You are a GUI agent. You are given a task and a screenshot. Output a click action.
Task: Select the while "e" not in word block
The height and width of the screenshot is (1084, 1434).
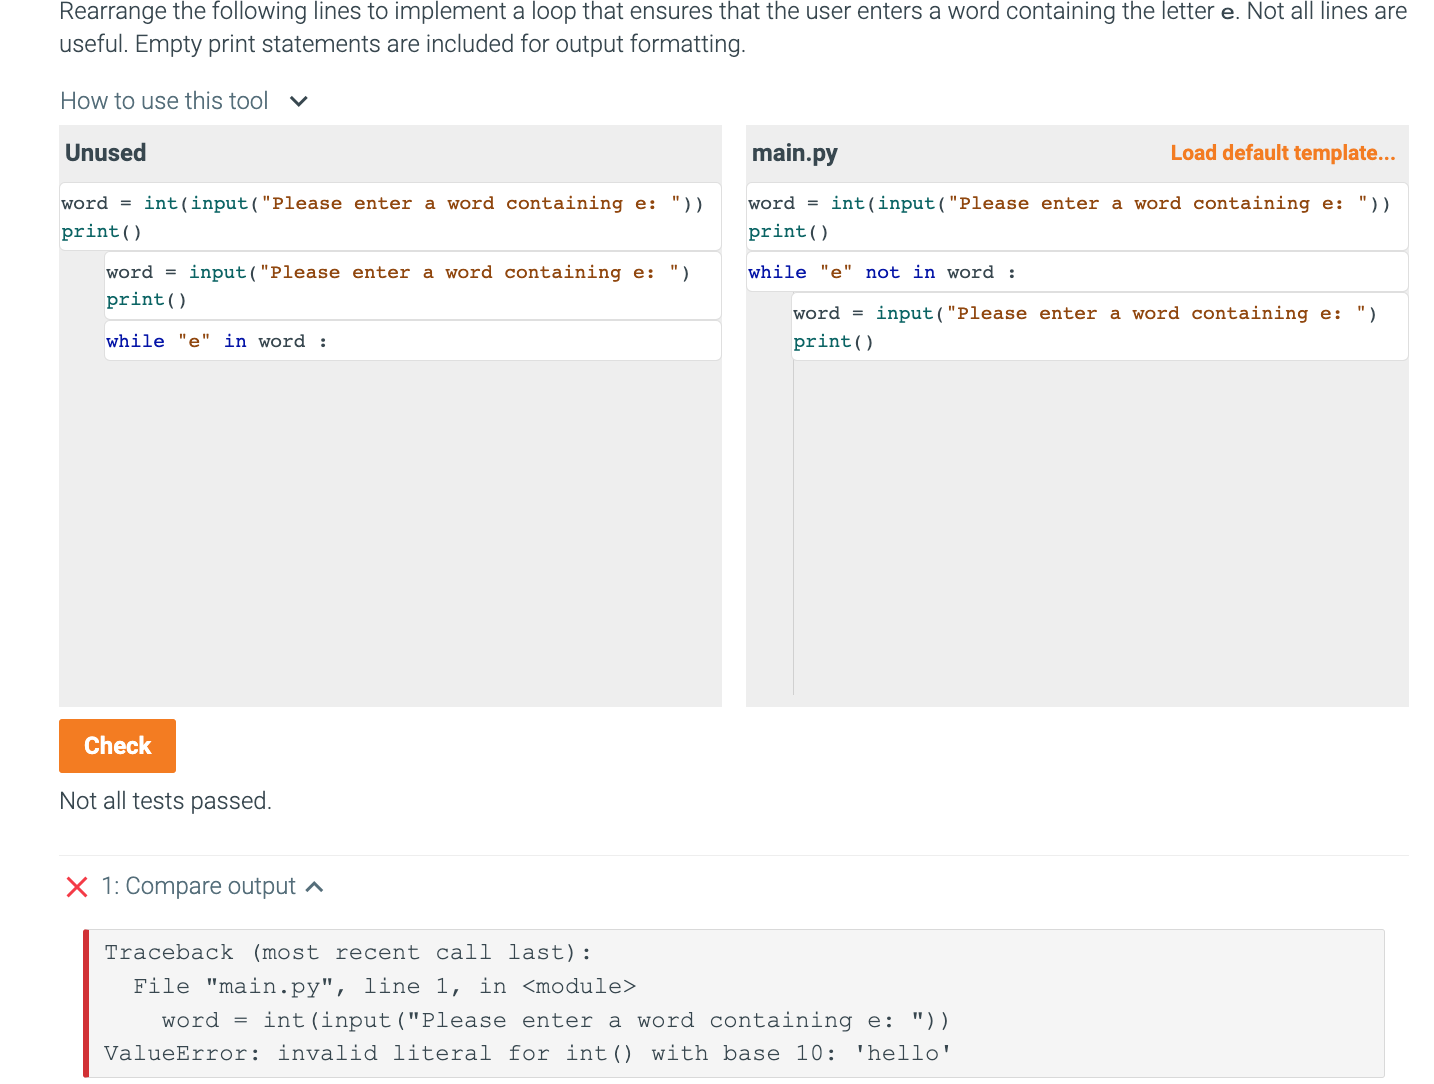(1077, 272)
